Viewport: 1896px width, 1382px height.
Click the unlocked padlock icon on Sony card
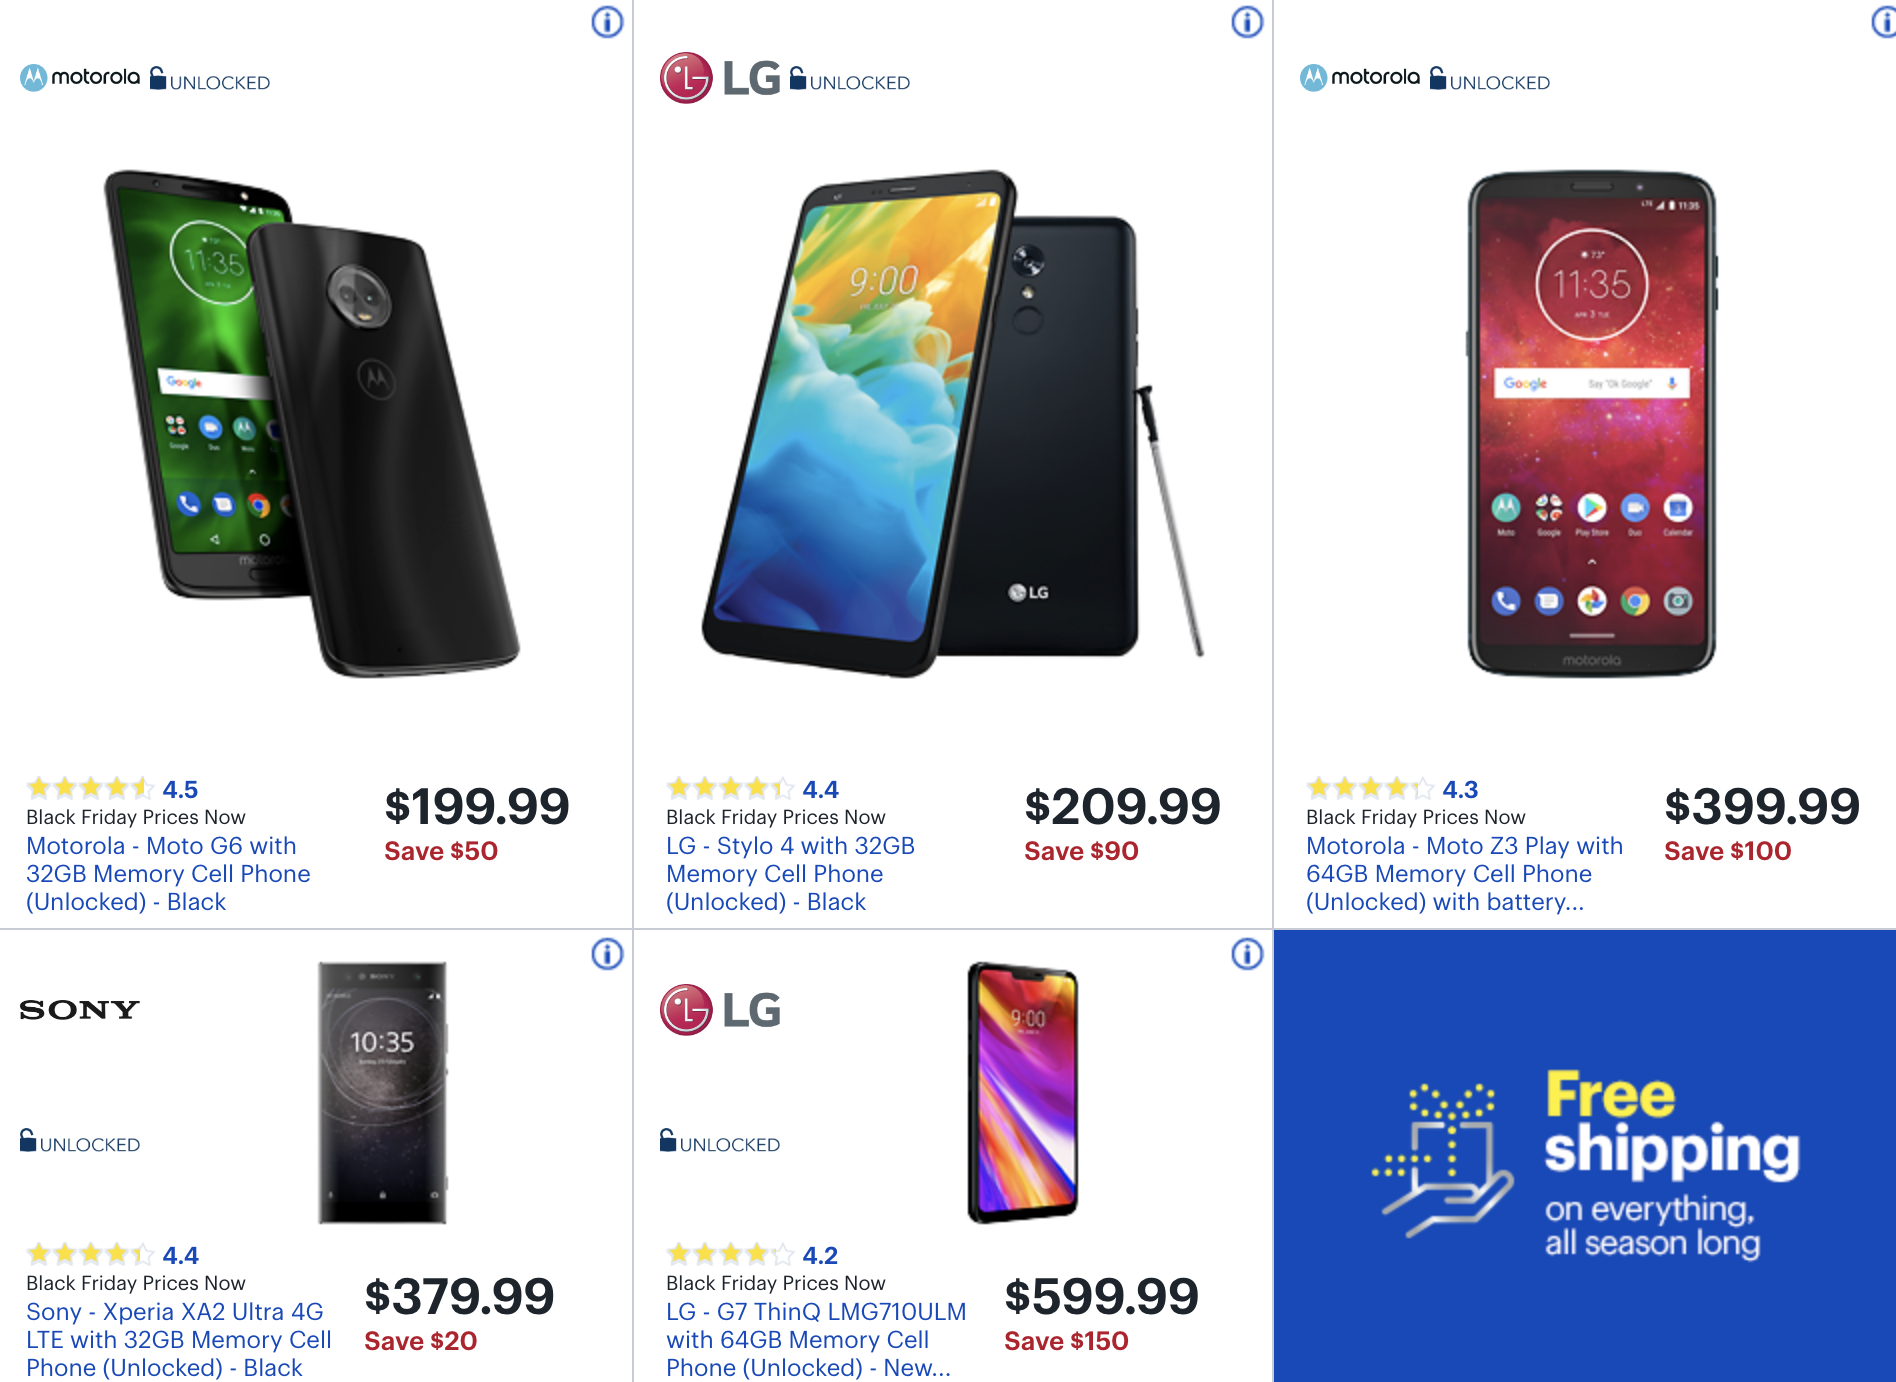coord(28,1140)
